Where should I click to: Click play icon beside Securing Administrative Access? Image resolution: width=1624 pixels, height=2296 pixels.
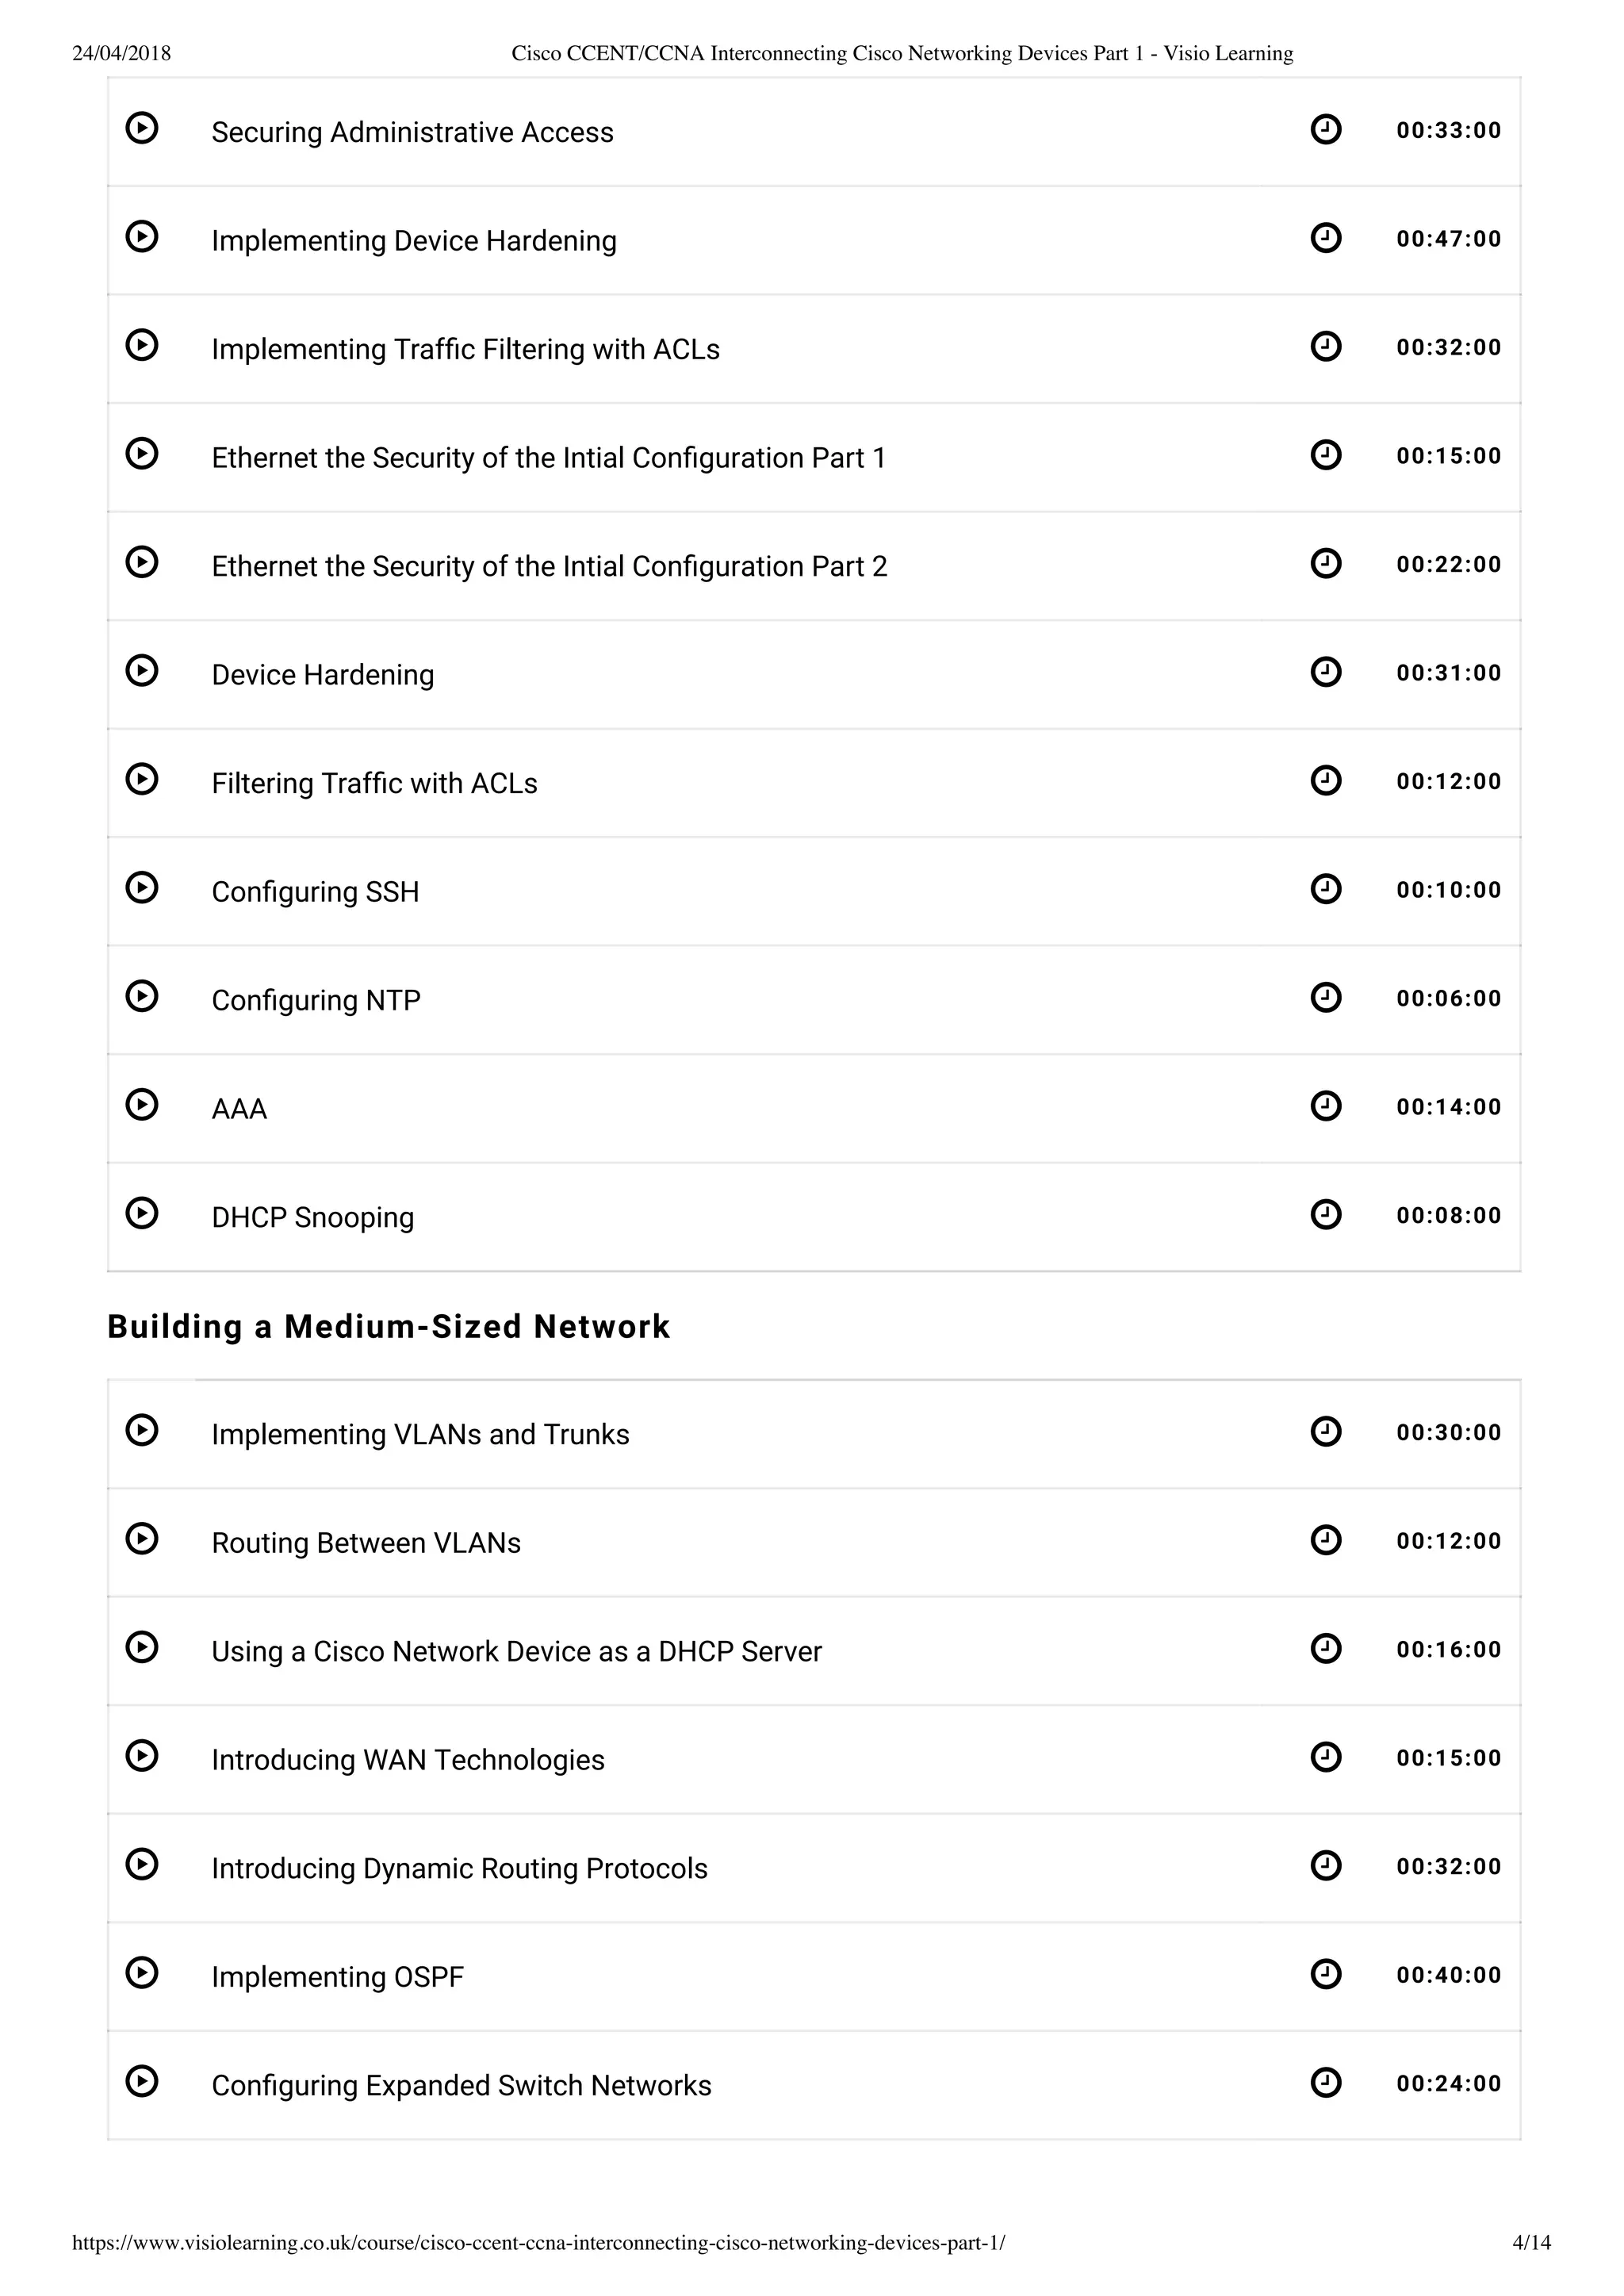142,128
